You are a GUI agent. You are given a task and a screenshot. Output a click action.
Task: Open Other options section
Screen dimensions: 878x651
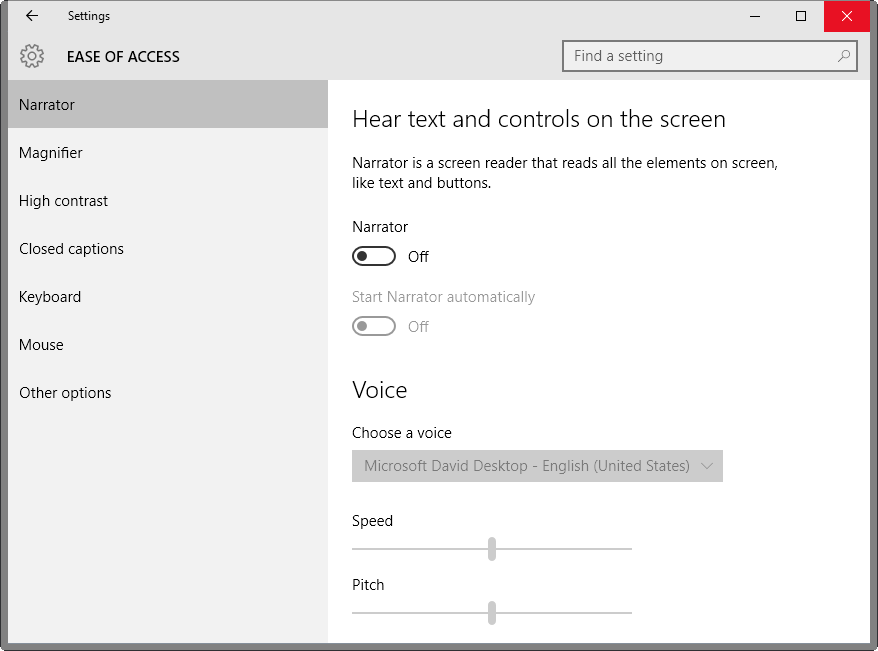click(167, 393)
